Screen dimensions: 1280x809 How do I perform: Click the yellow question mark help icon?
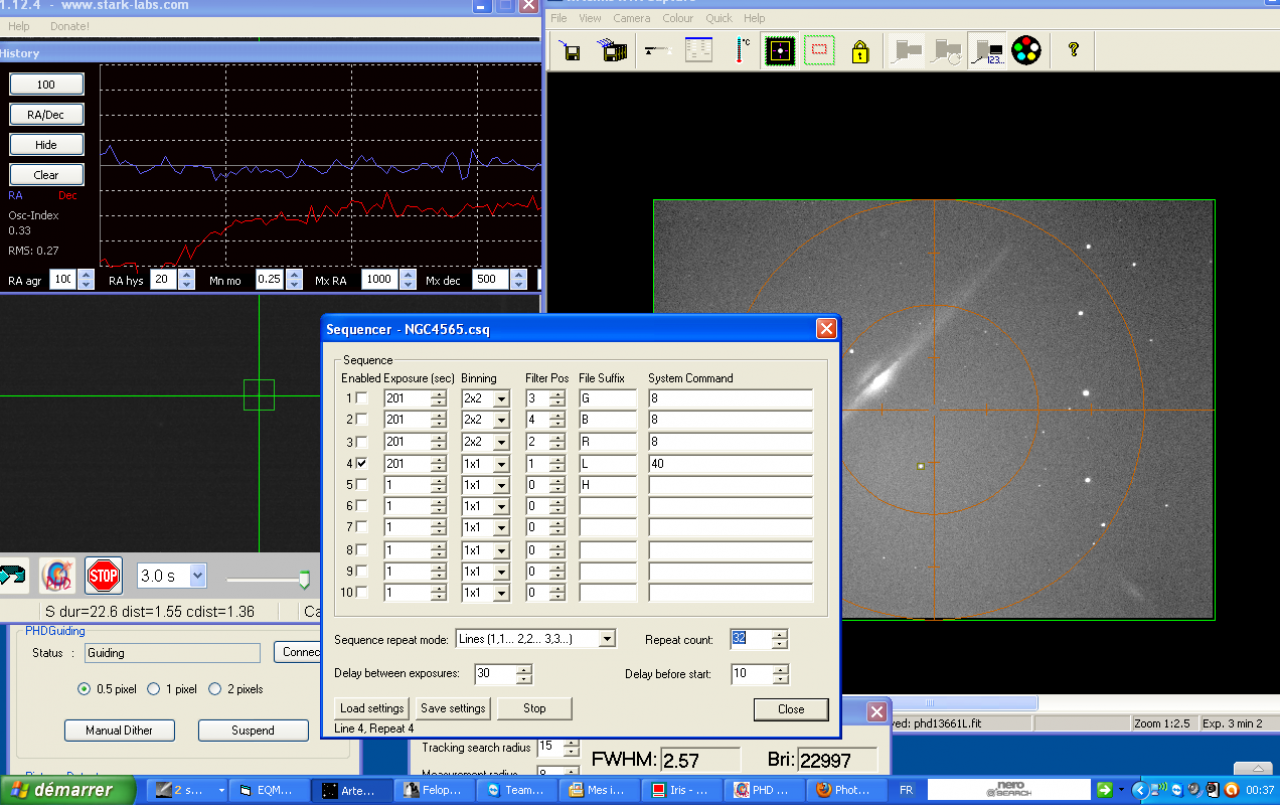[x=1073, y=49]
